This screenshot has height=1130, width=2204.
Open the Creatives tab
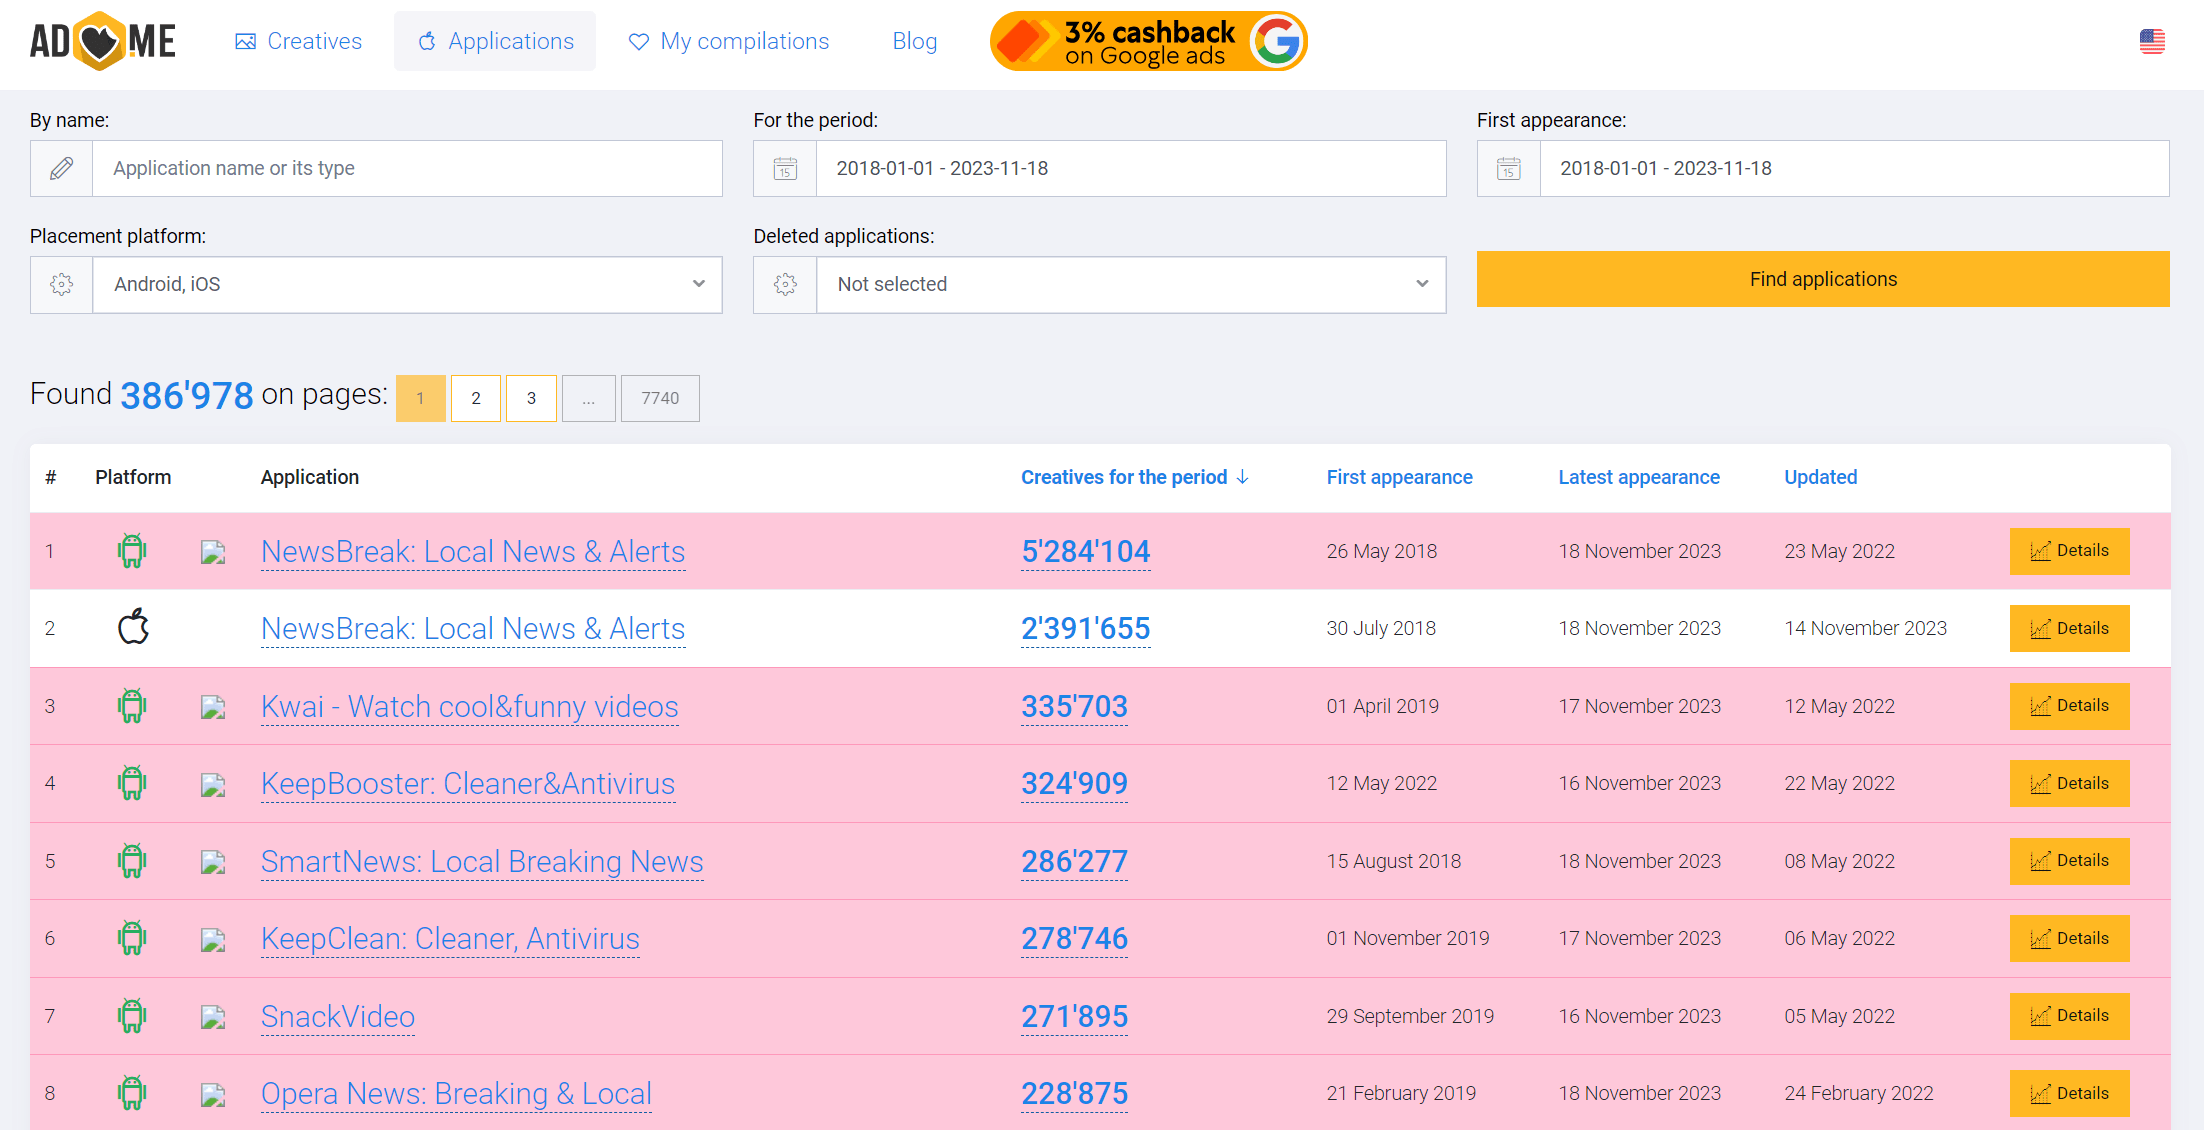[x=298, y=41]
